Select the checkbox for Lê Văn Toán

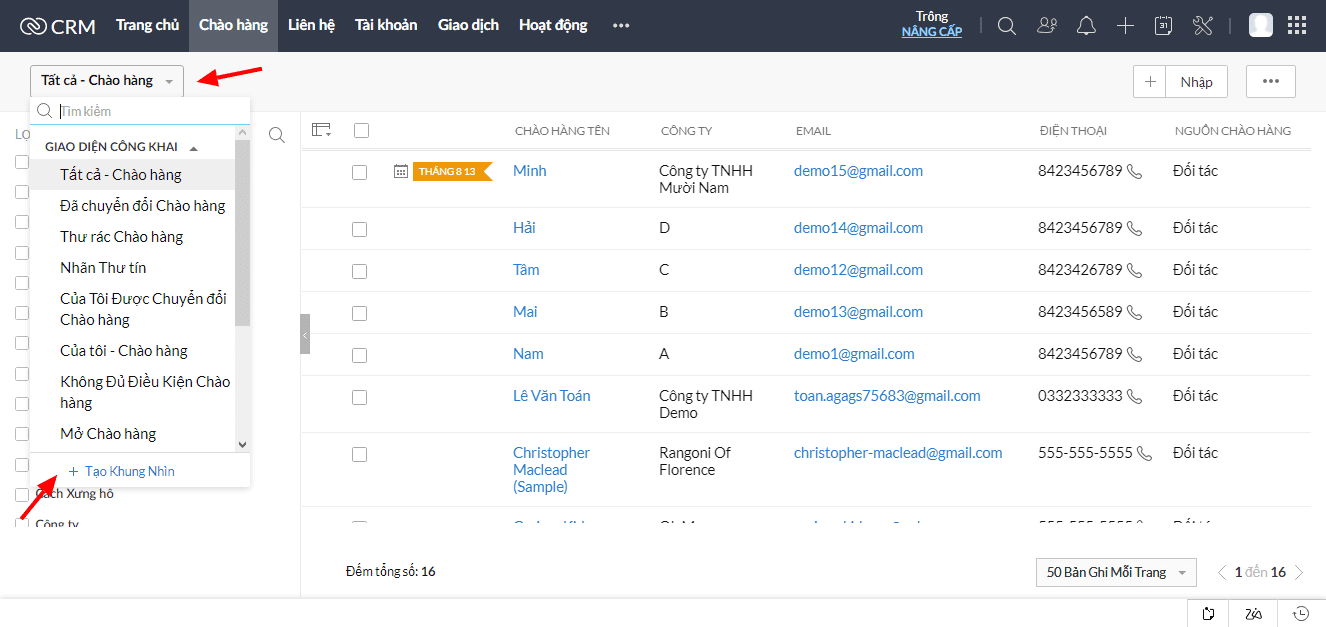[x=360, y=397]
